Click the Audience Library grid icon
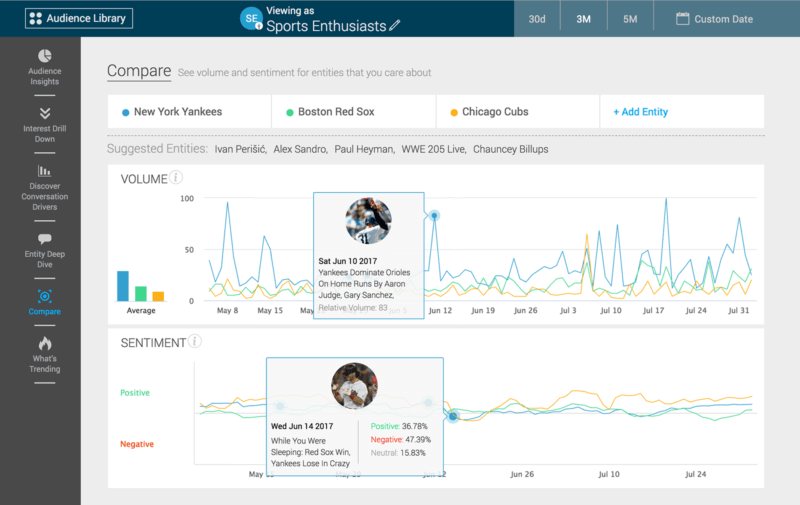This screenshot has height=505, width=800. (x=36, y=18)
